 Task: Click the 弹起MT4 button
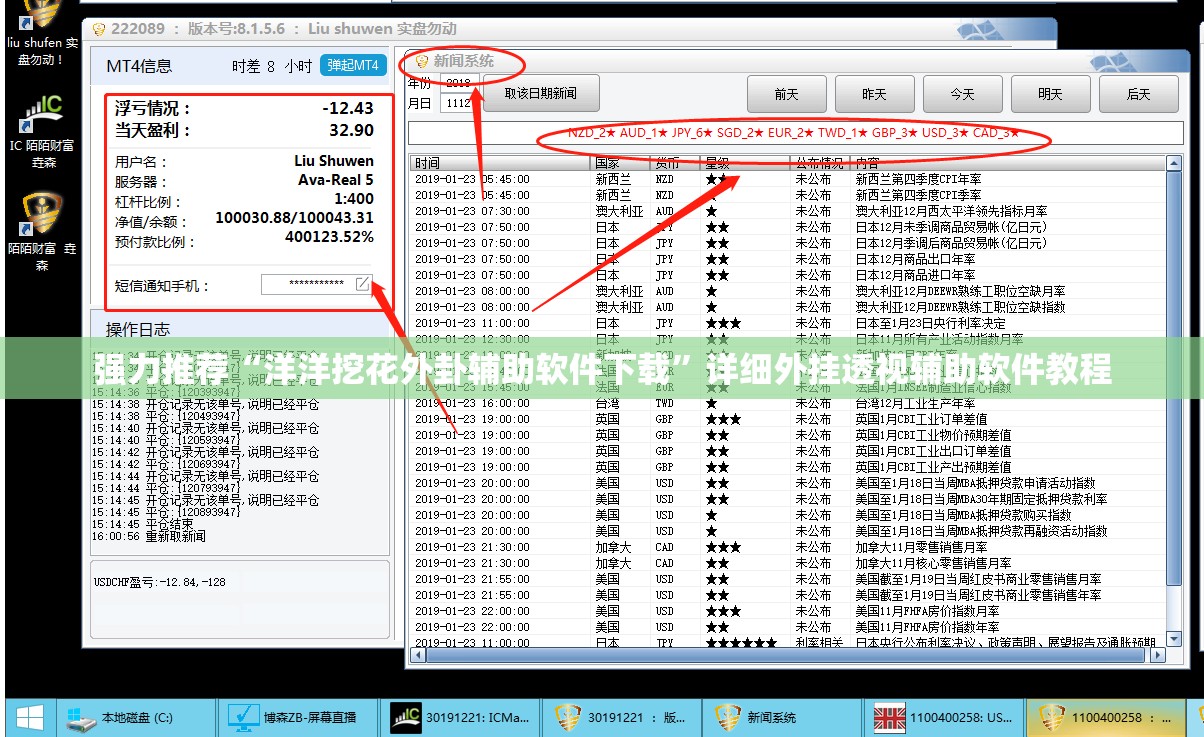tap(353, 65)
